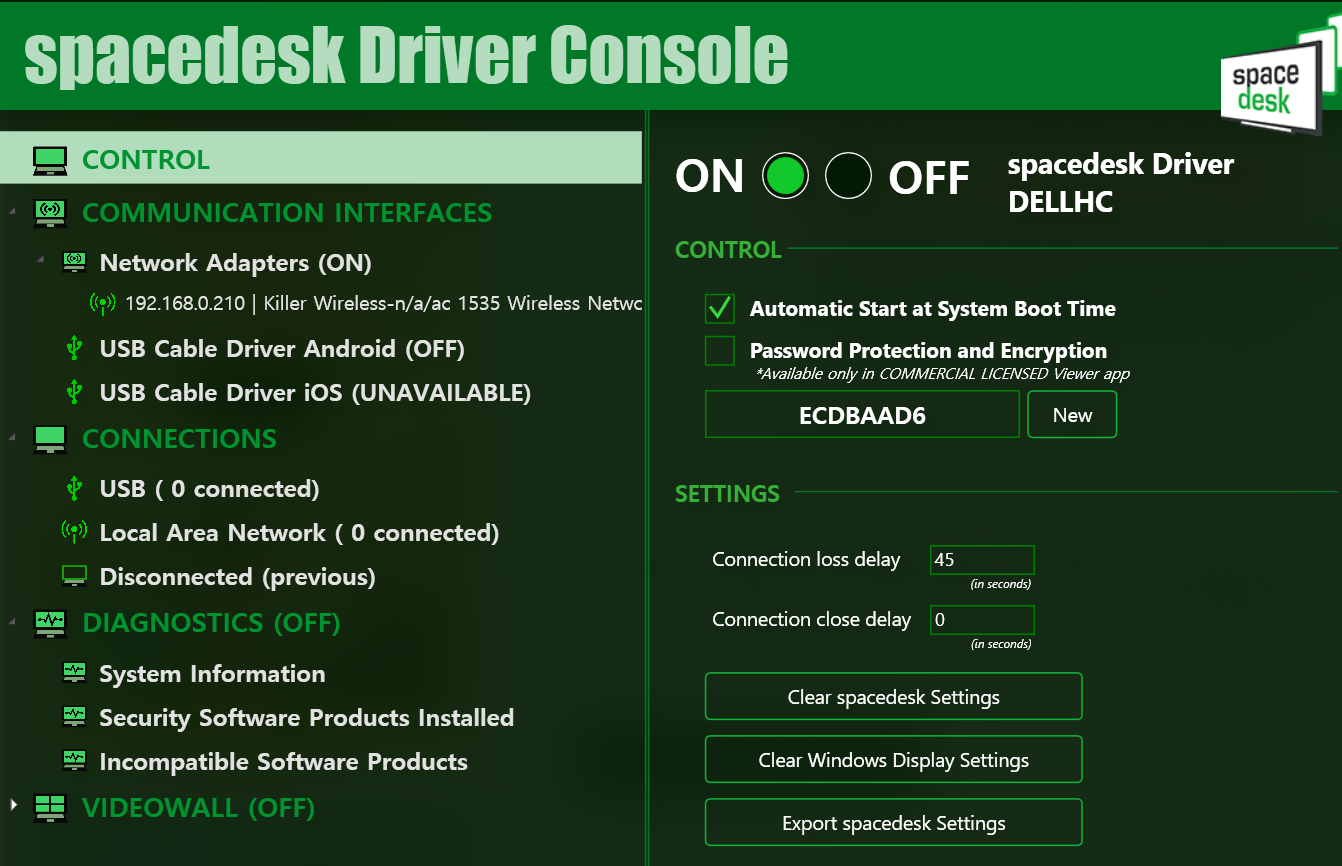Select 192.168.0.210 Killer Wireless adapter row

coord(384,303)
